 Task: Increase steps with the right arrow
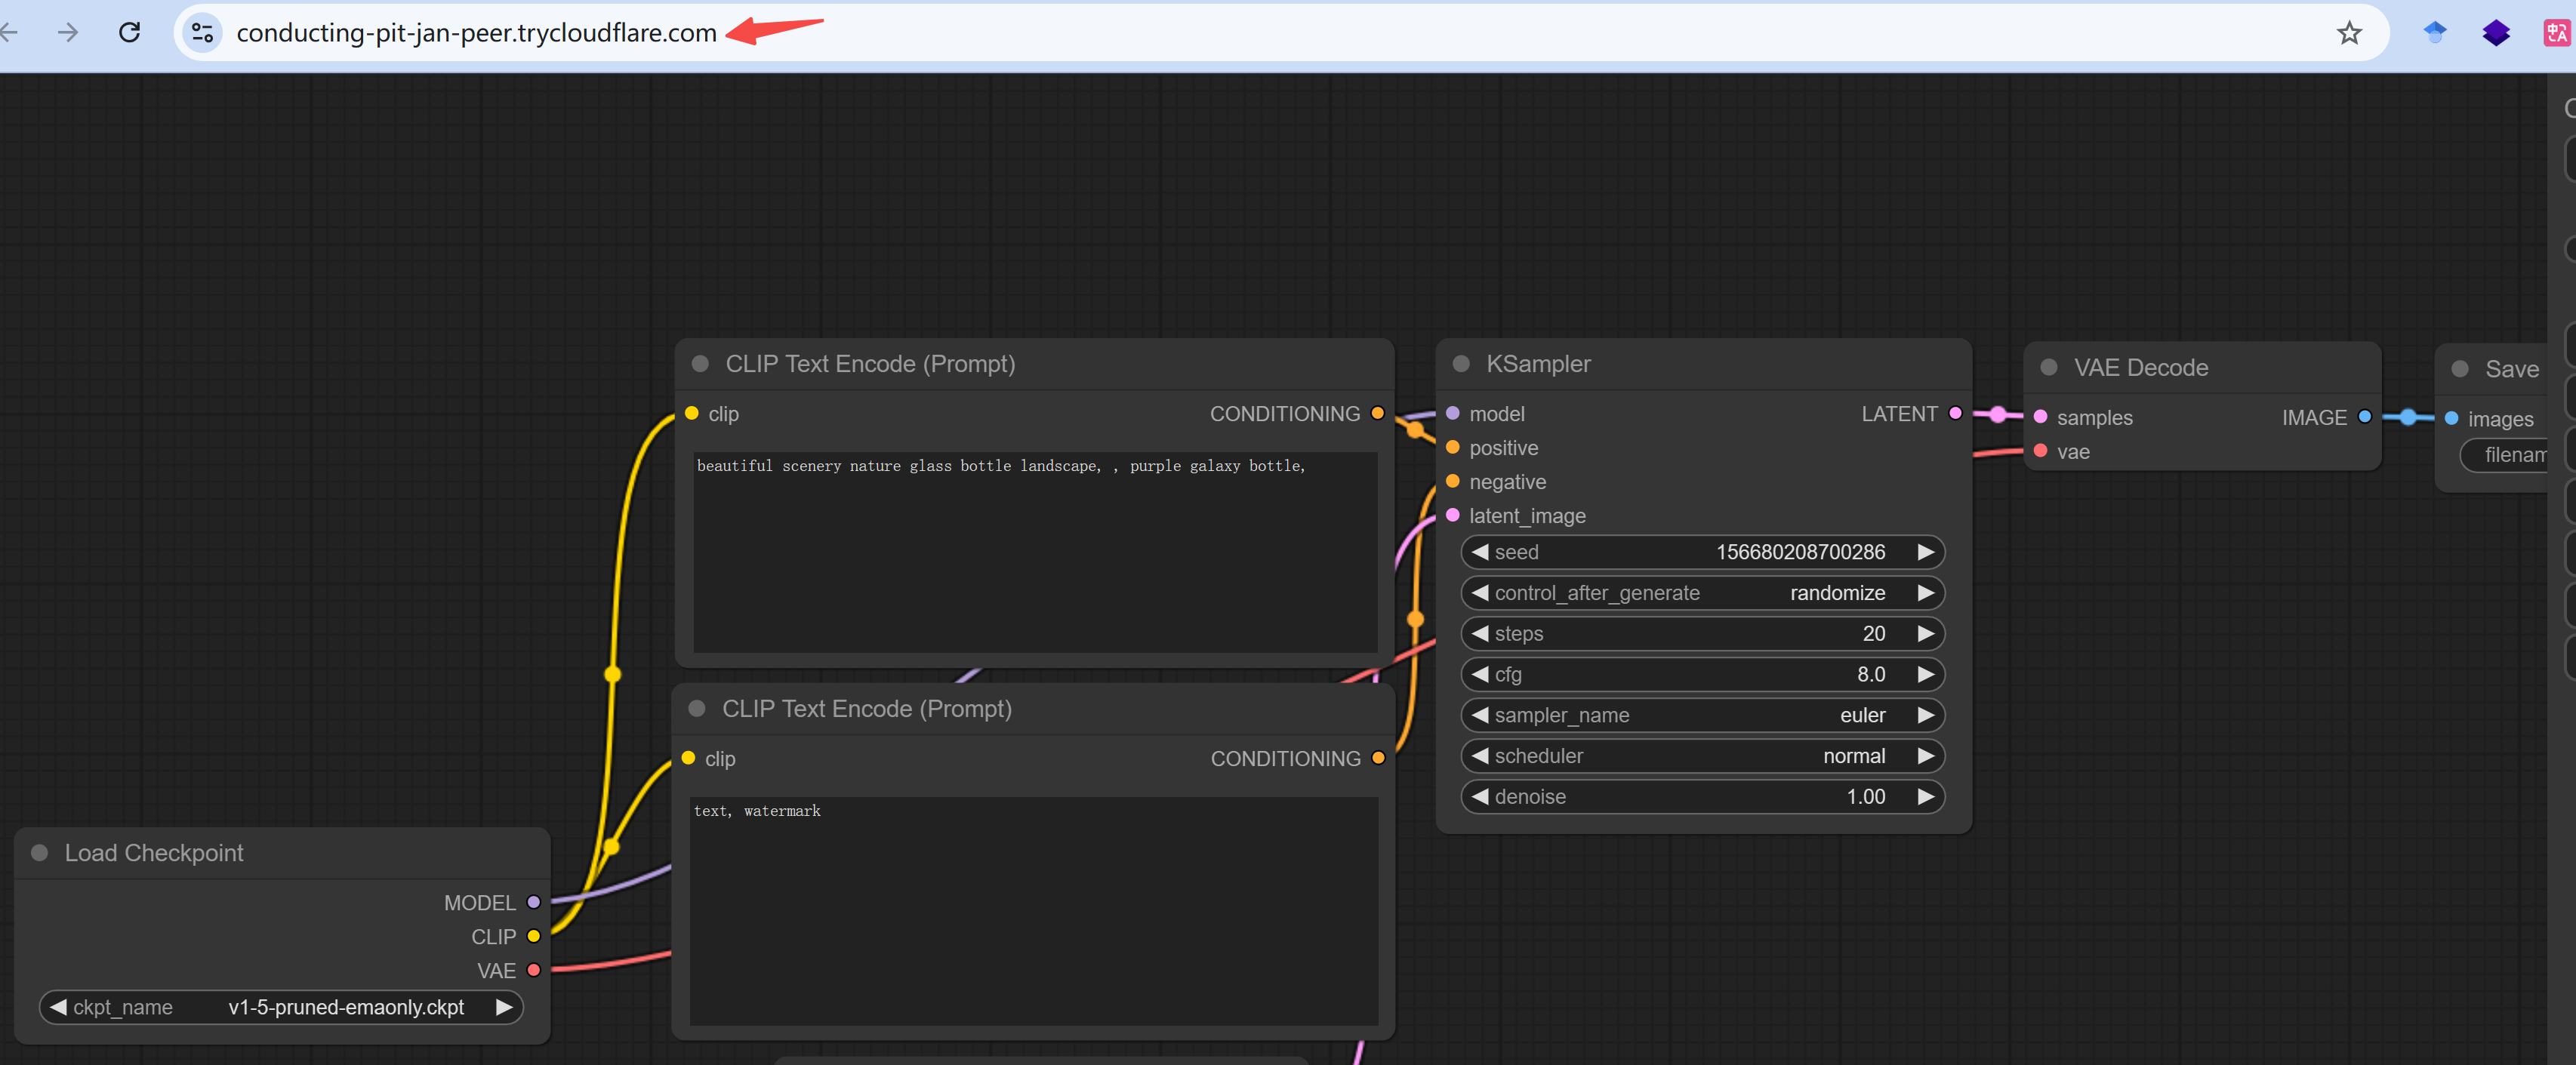[1925, 634]
